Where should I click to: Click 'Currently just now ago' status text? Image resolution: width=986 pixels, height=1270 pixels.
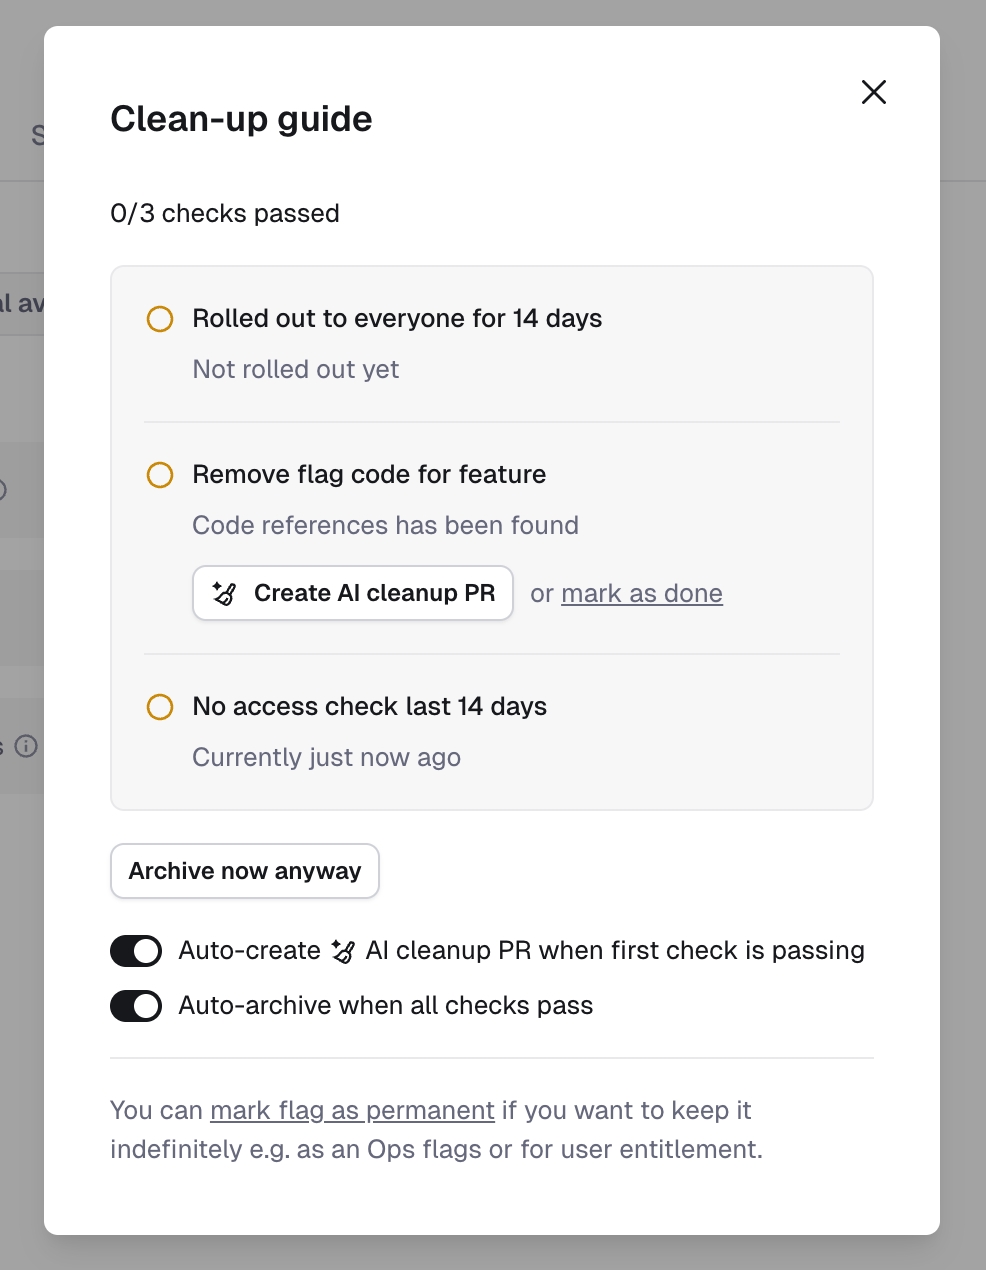[x=326, y=758]
